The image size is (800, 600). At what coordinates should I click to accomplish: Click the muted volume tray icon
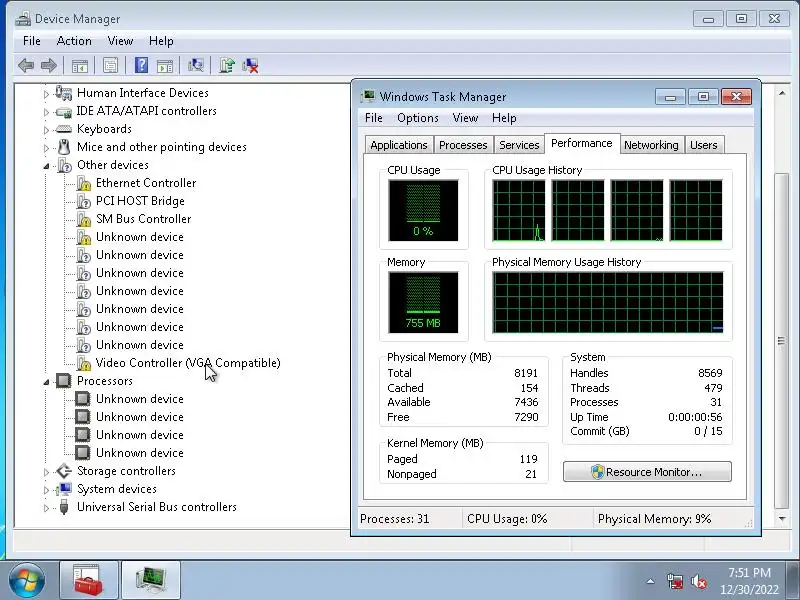pyautogui.click(x=698, y=582)
